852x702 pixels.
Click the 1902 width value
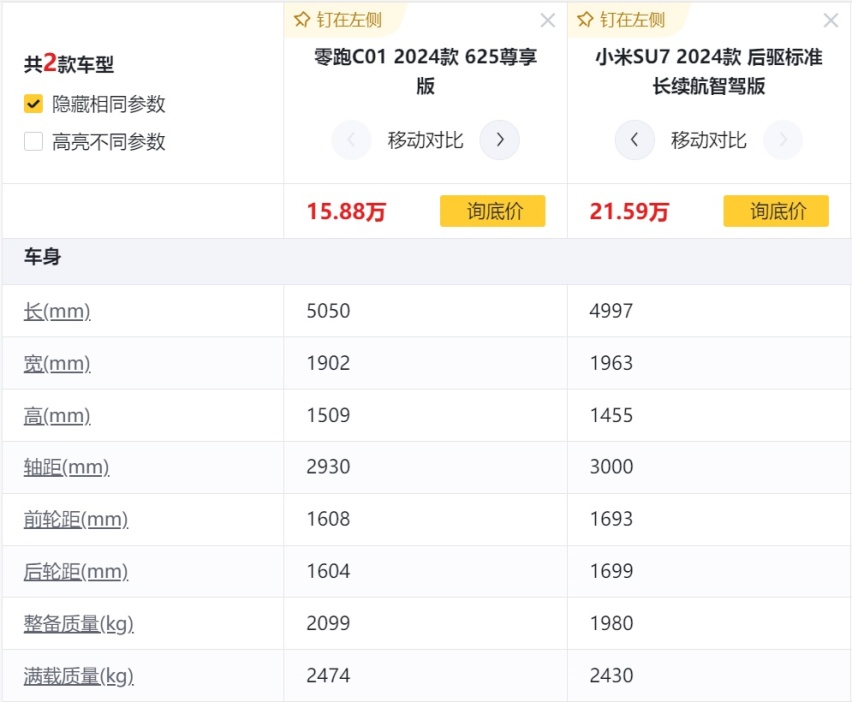[x=328, y=363]
